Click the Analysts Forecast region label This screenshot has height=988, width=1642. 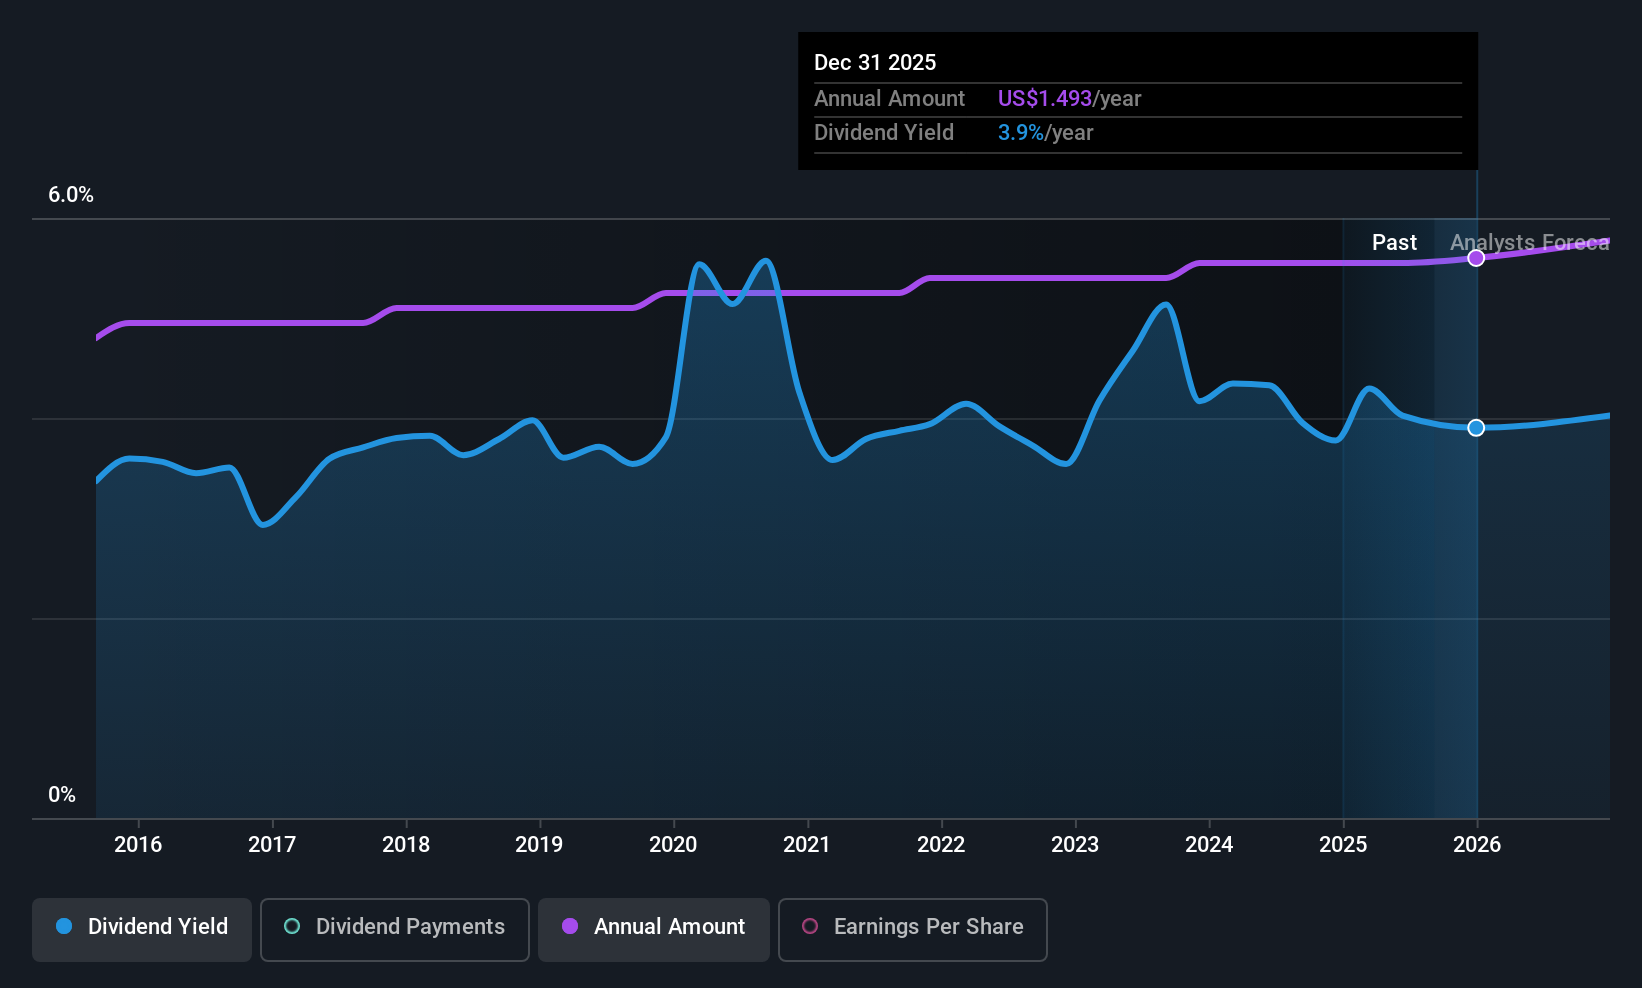click(1529, 243)
